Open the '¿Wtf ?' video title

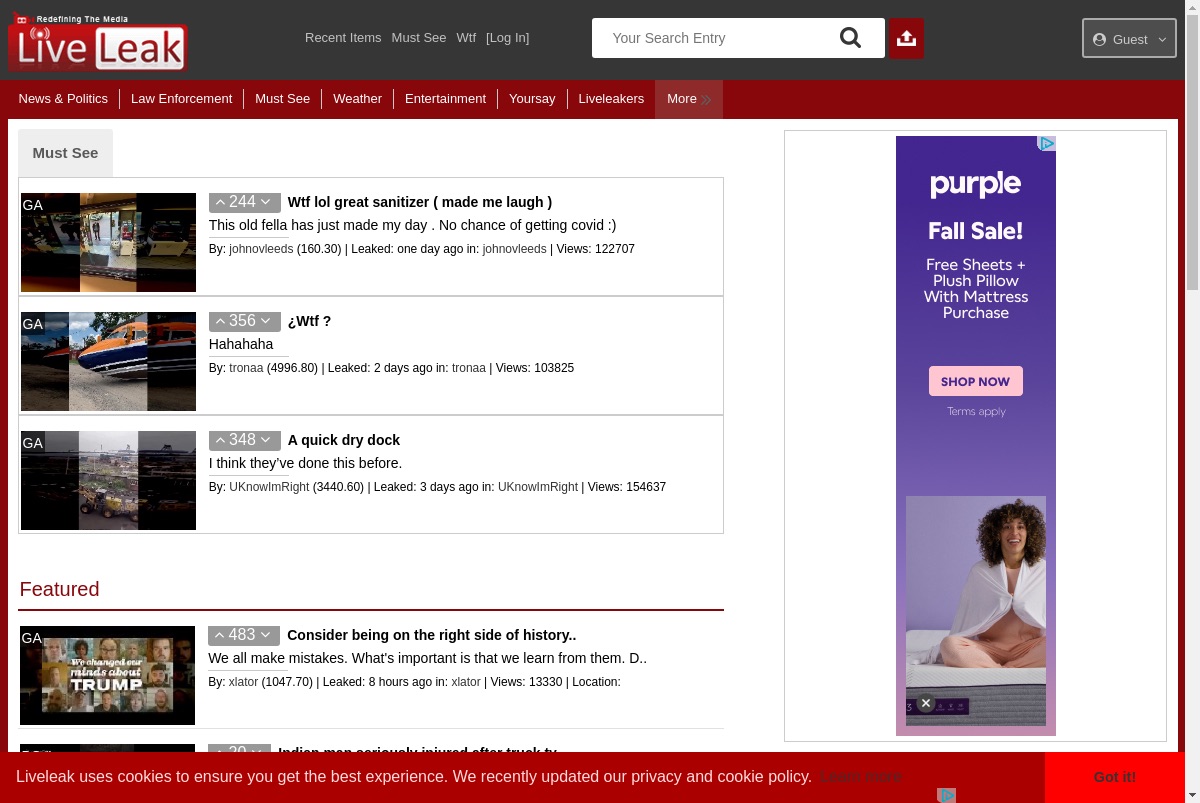coord(309,321)
